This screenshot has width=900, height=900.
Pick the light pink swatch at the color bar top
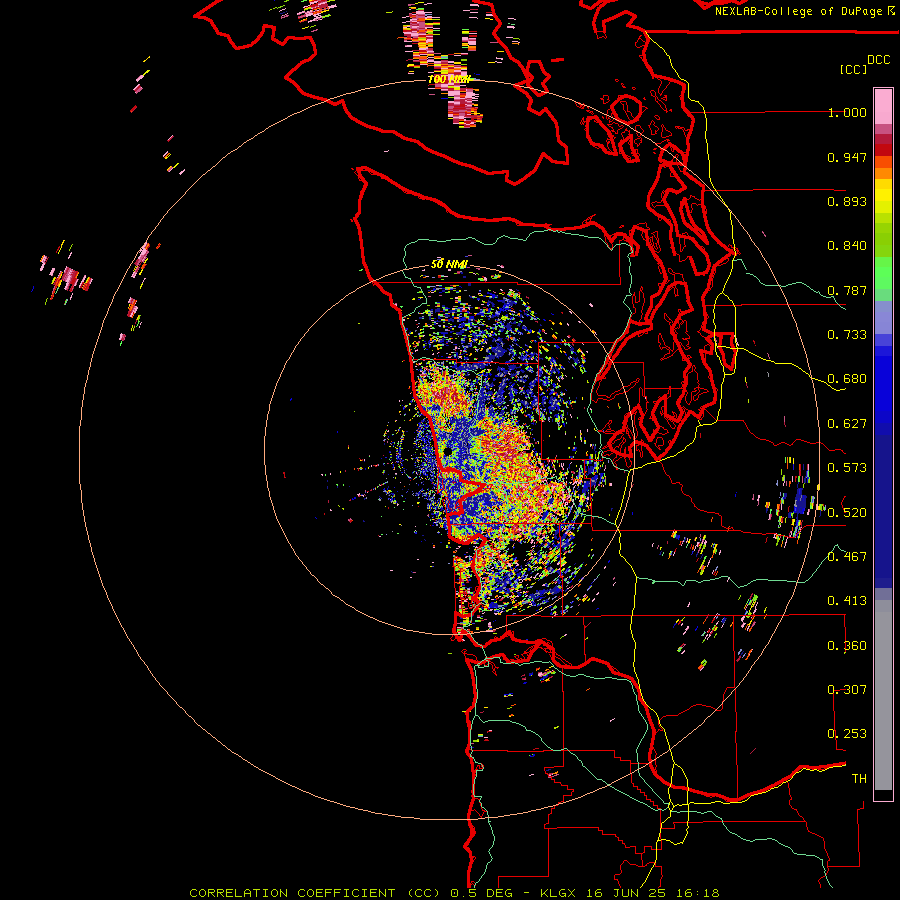point(883,107)
